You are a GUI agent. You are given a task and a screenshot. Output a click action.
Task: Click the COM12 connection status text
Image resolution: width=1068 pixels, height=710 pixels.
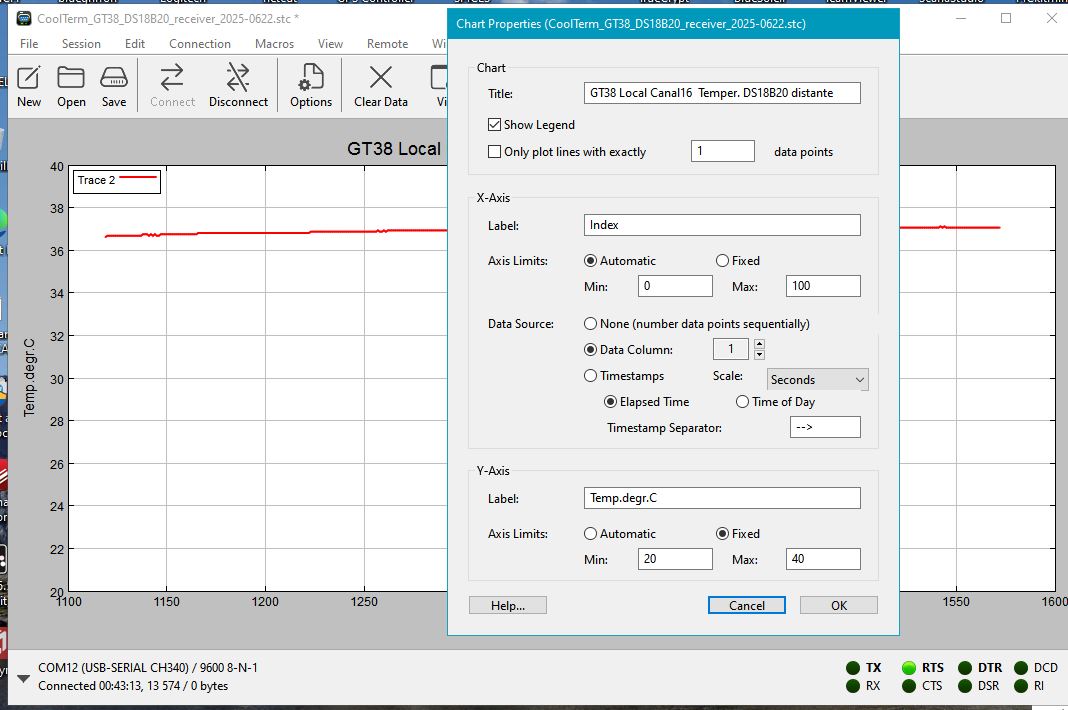click(148, 668)
